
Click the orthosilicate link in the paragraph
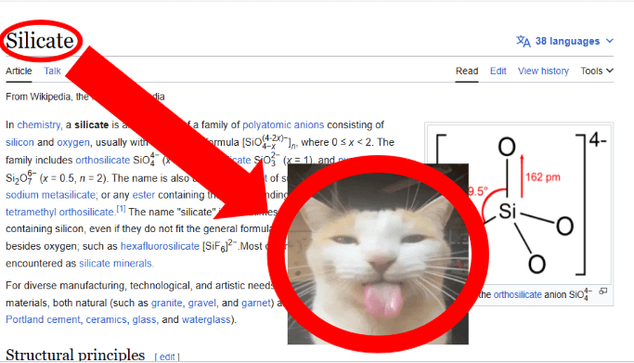point(103,160)
